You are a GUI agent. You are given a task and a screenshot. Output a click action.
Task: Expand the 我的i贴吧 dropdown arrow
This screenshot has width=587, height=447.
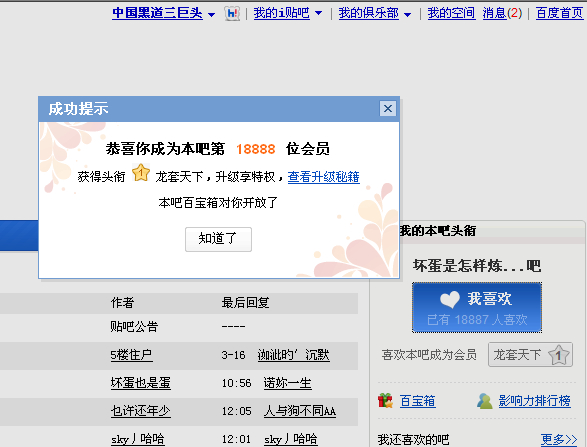click(318, 13)
